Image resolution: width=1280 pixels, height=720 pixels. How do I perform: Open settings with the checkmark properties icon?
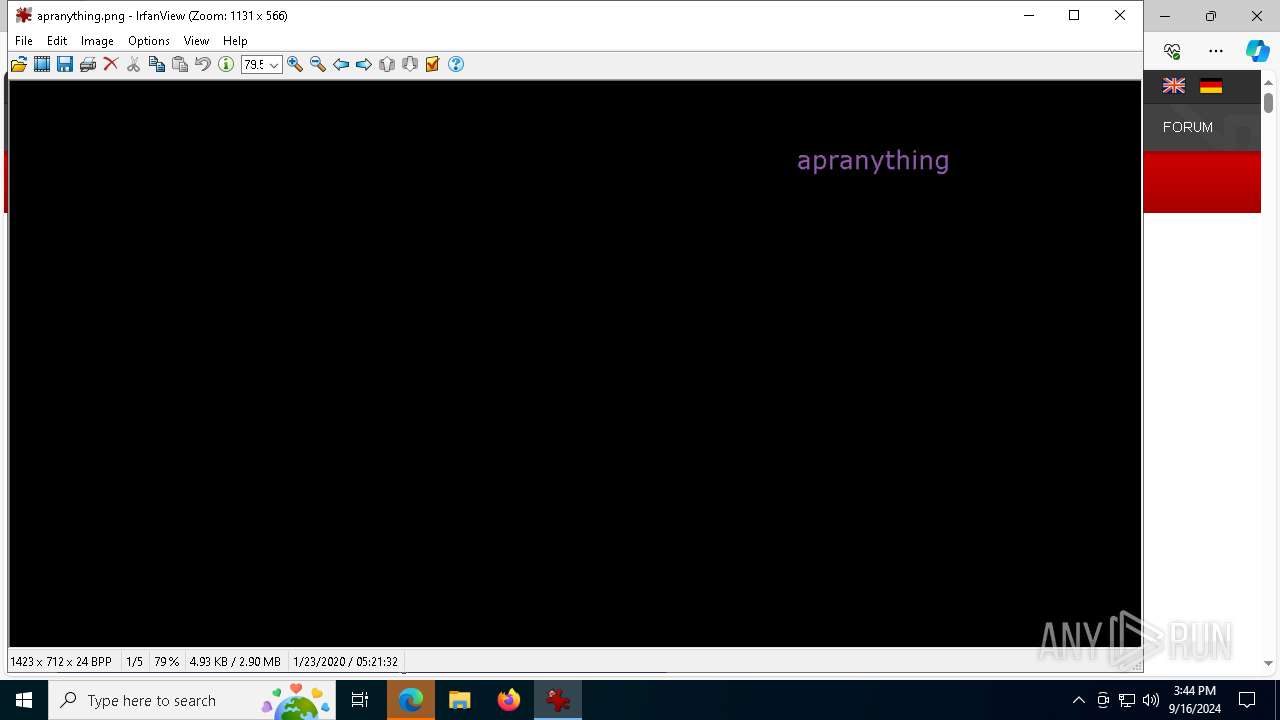click(x=433, y=64)
